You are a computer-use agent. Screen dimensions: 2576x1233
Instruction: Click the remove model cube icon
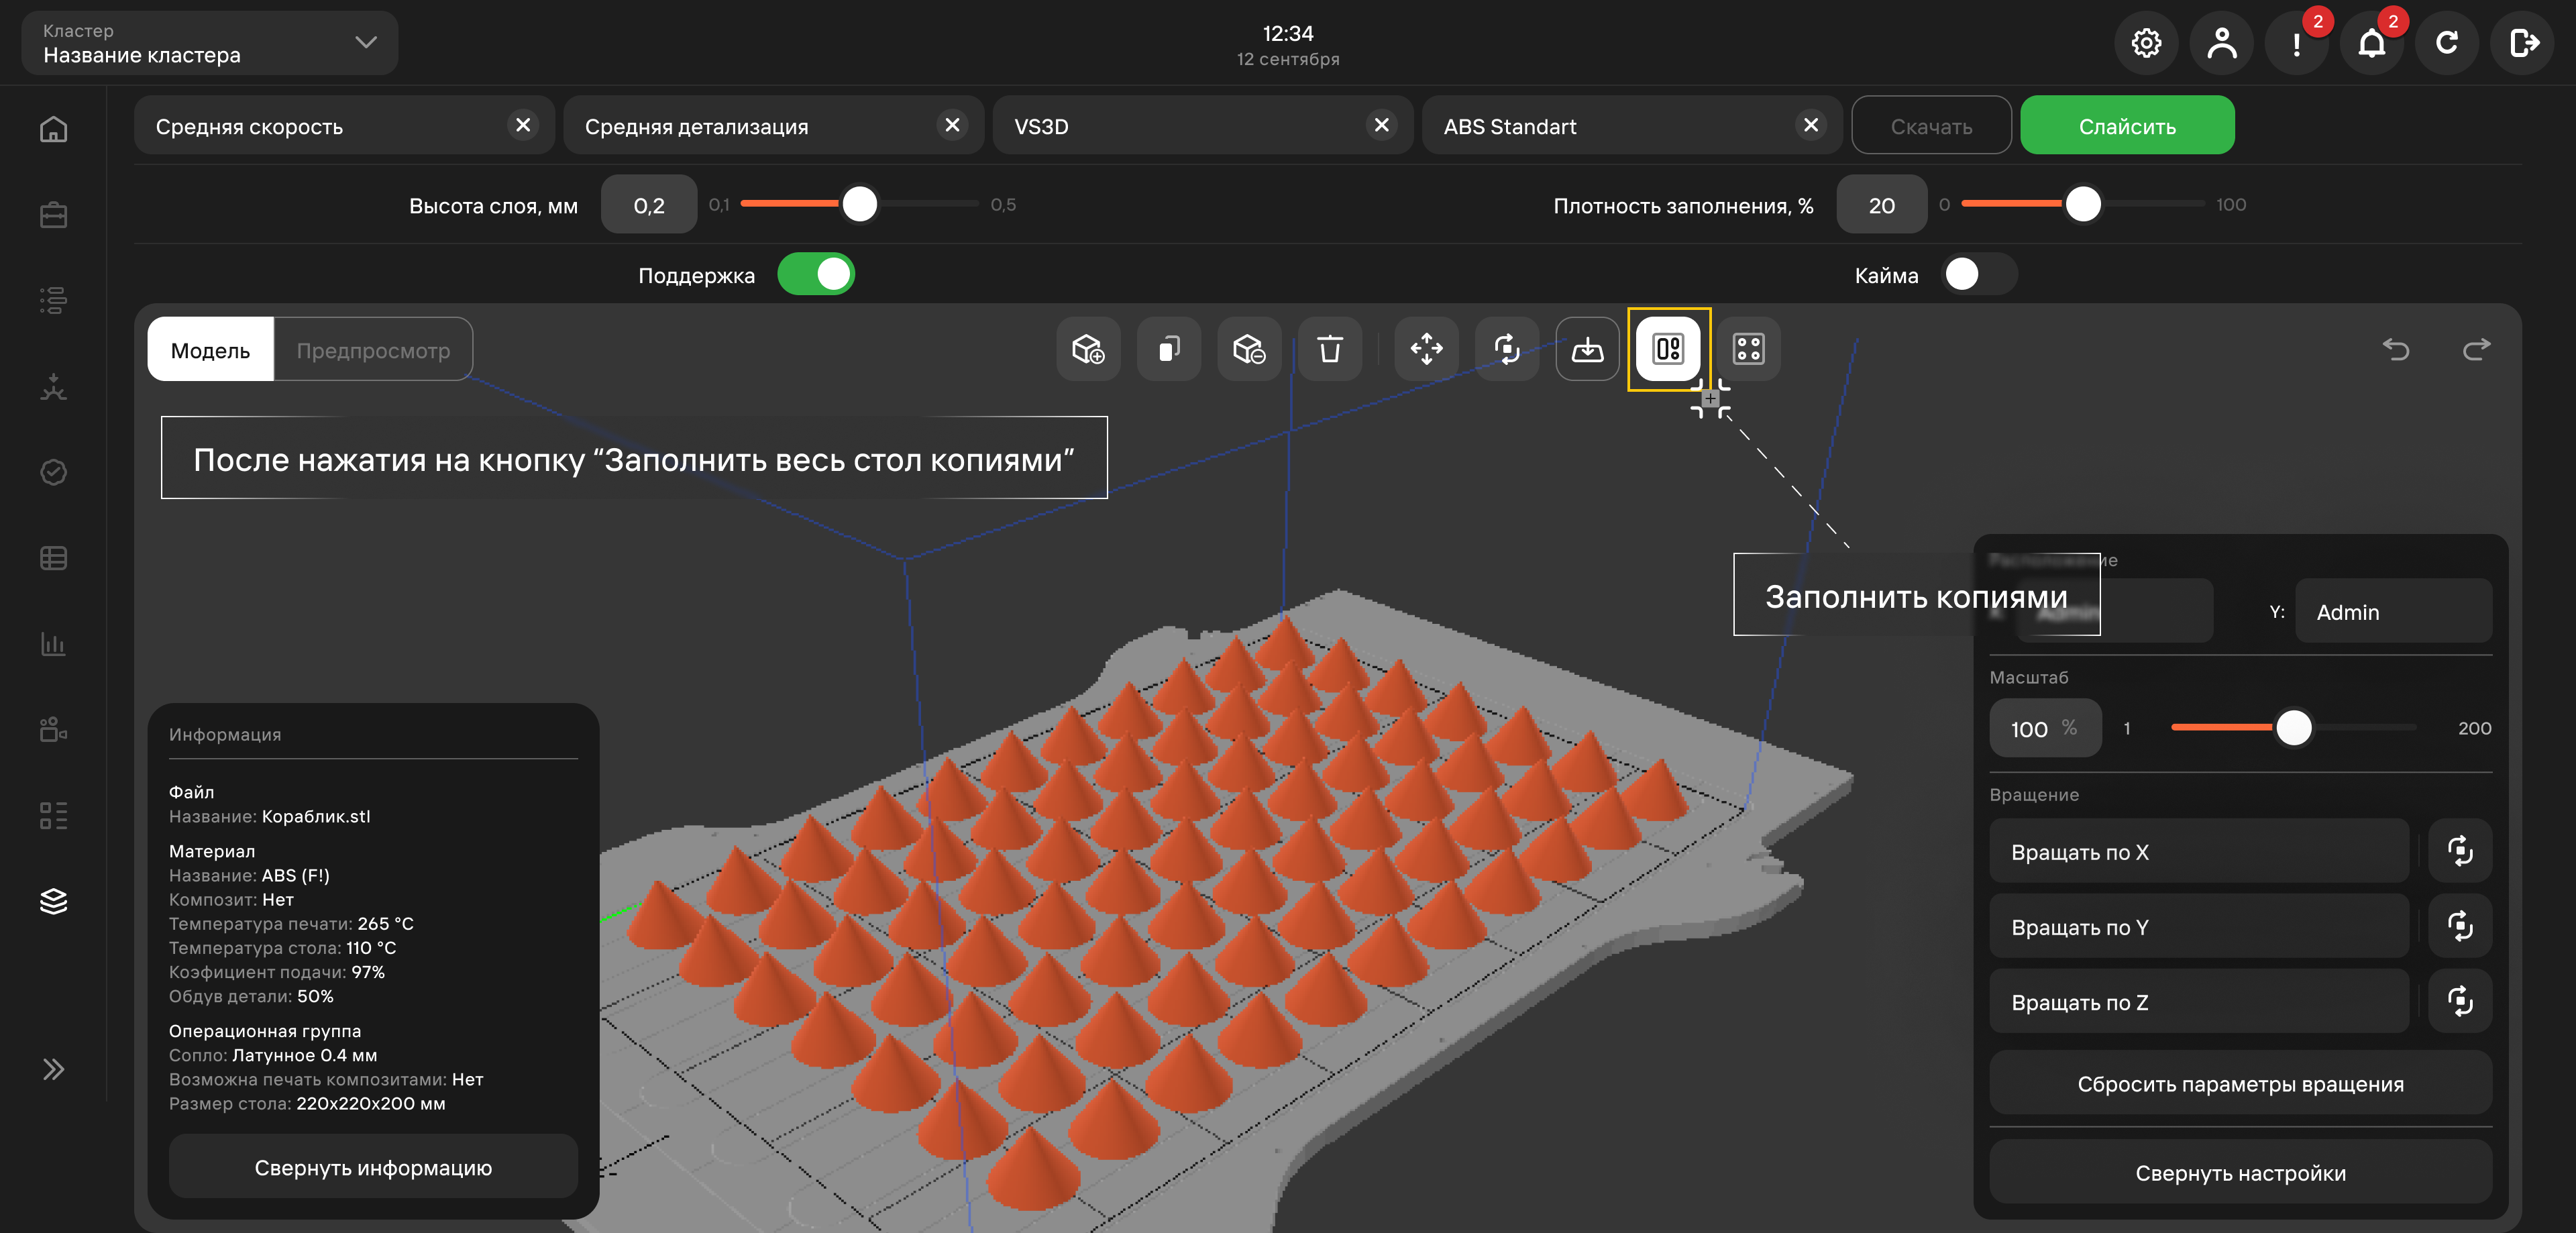[1249, 349]
